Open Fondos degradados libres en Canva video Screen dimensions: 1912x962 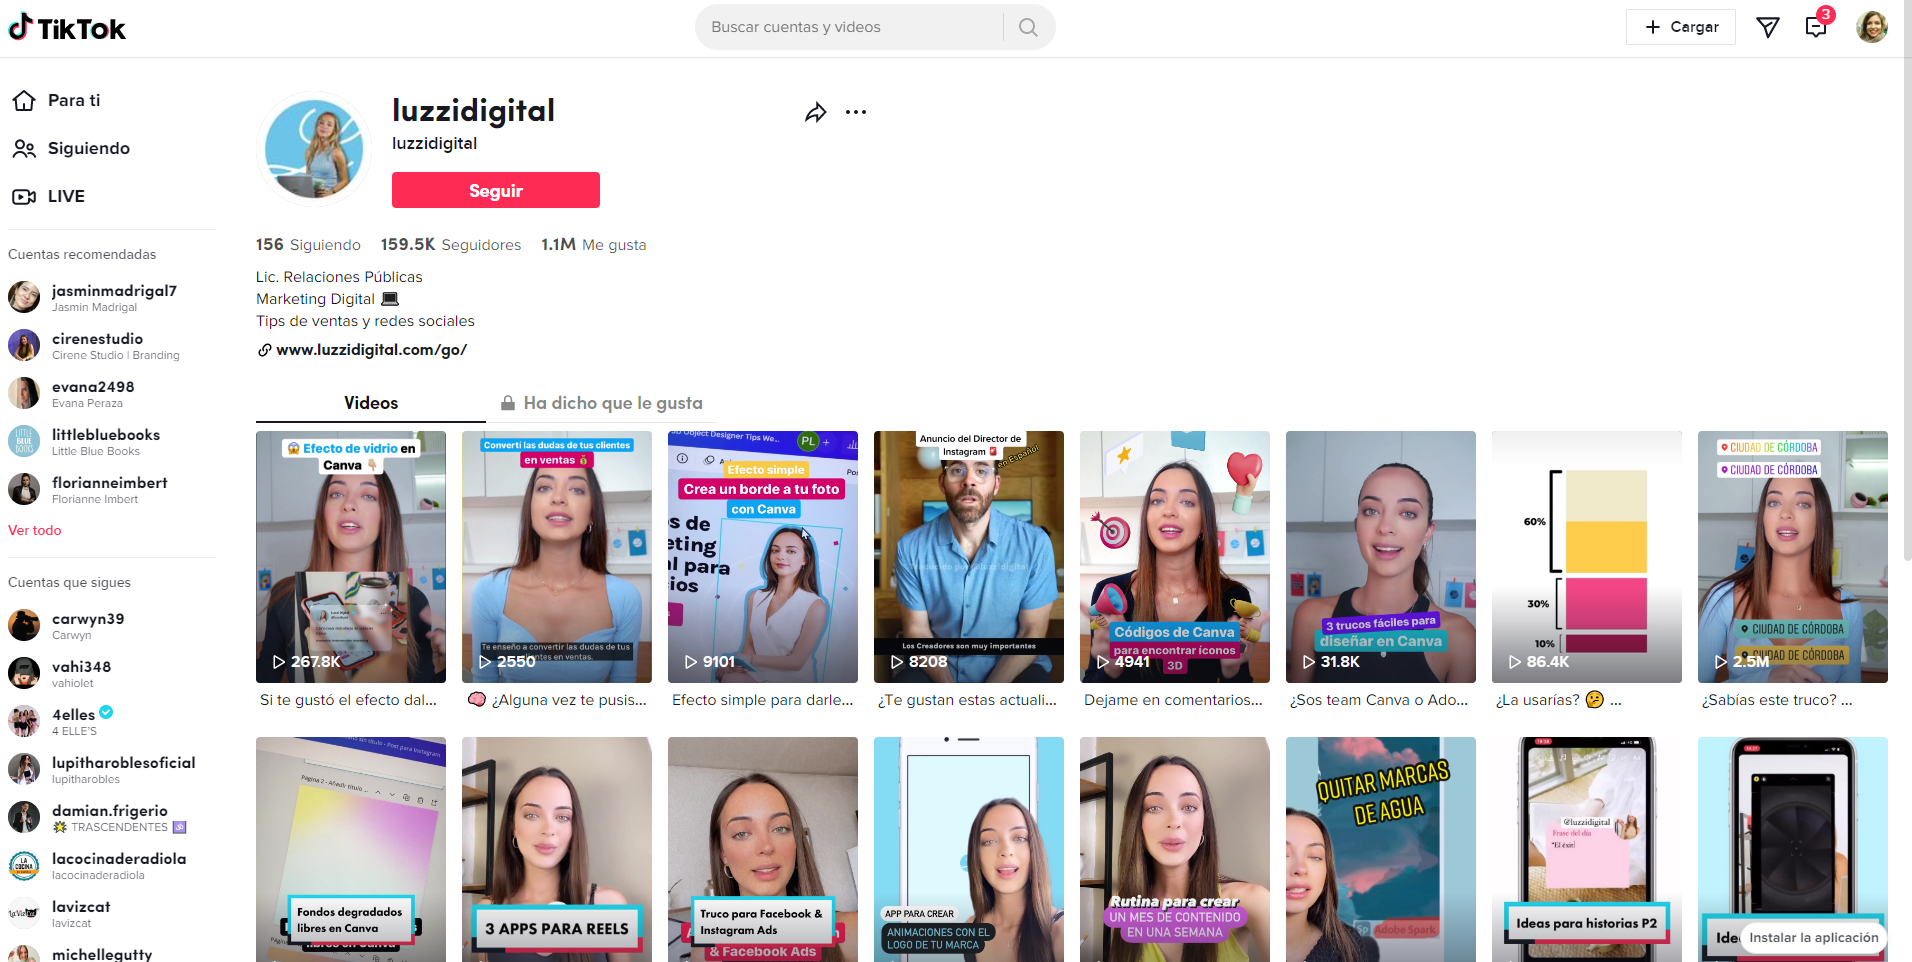coord(351,850)
